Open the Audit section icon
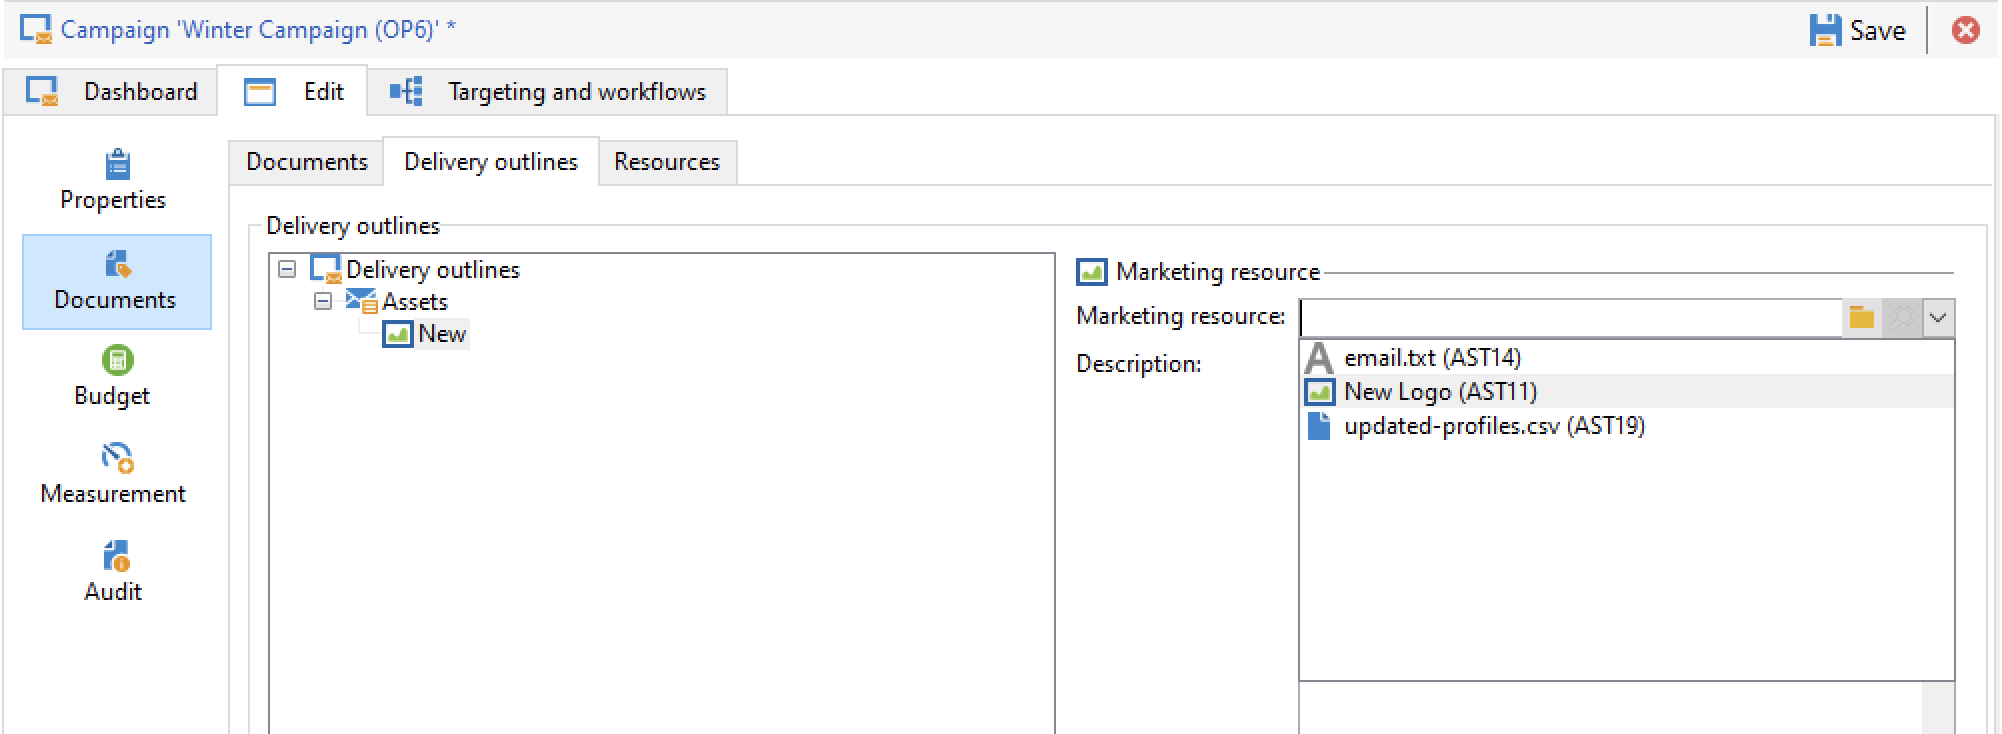This screenshot has width=2002, height=734. (117, 556)
